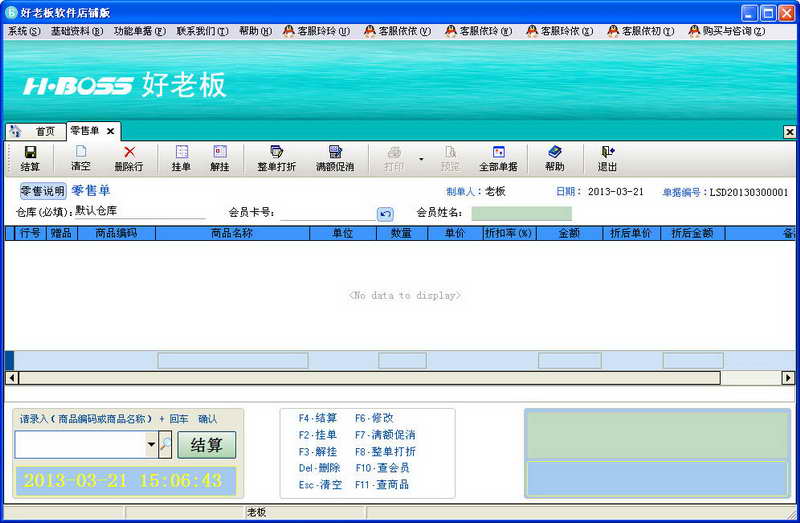Open 系统(S) menu
Image resolution: width=800 pixels, height=523 pixels.
click(24, 31)
